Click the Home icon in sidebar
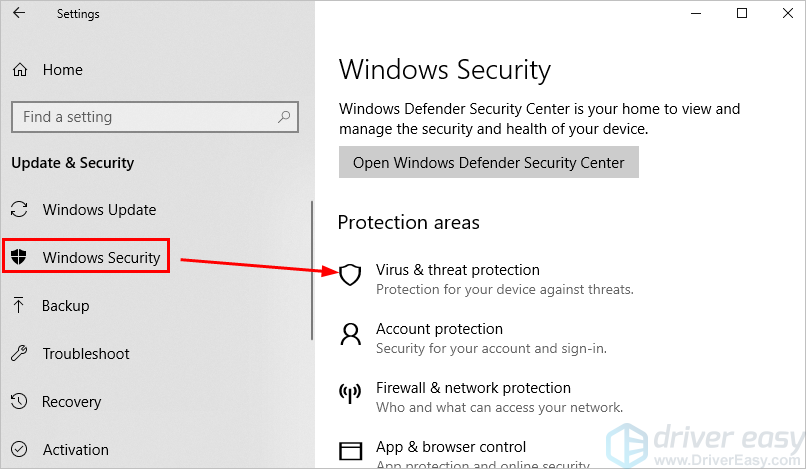This screenshot has height=469, width=806. (x=20, y=70)
